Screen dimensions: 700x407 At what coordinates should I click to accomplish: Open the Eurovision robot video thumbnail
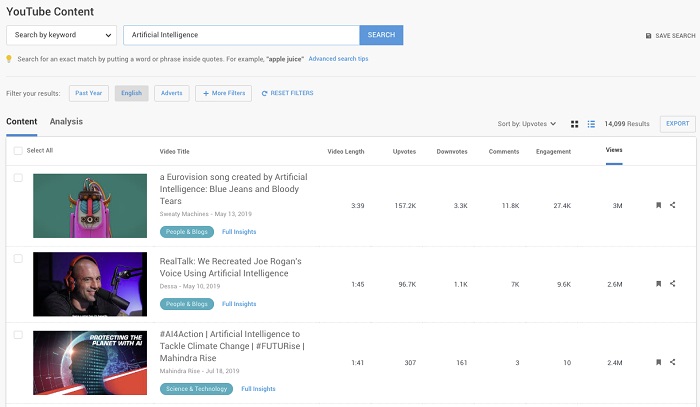coord(90,206)
